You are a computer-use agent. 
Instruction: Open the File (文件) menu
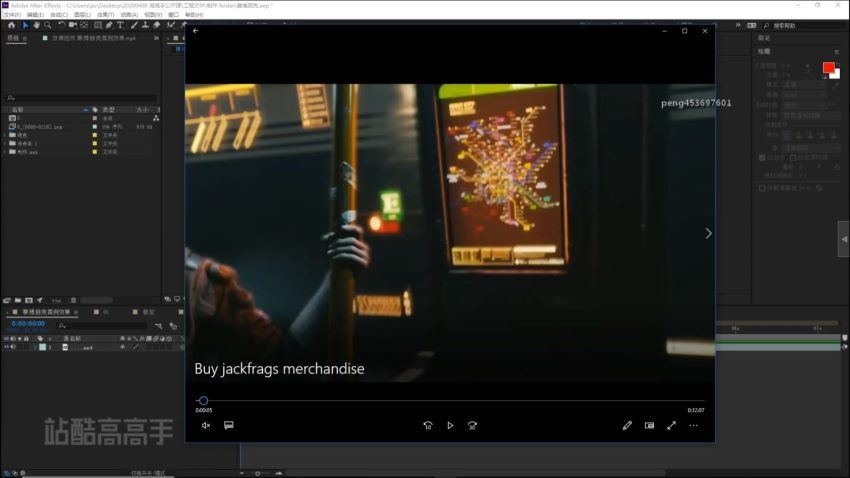pyautogui.click(x=10, y=15)
